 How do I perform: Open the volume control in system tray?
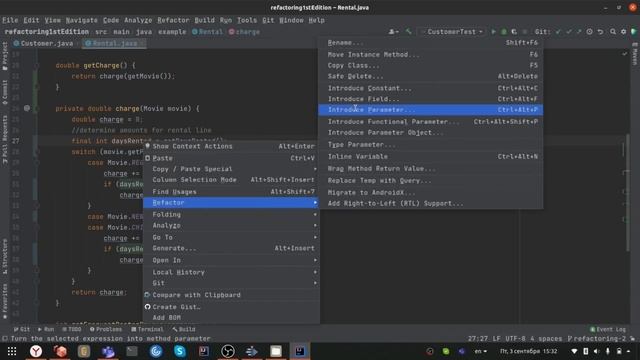(x=596, y=351)
